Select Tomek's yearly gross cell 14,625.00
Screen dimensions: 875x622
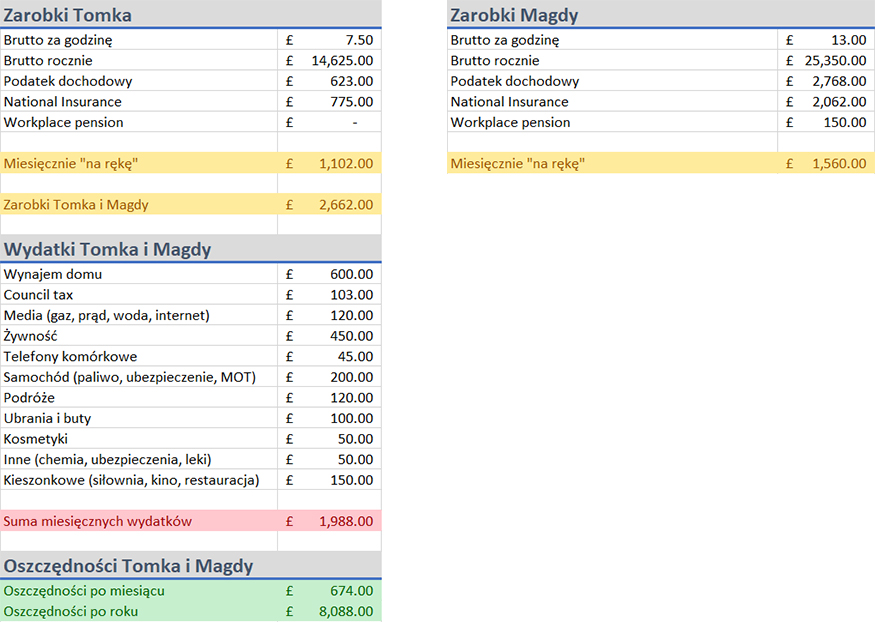click(x=342, y=60)
